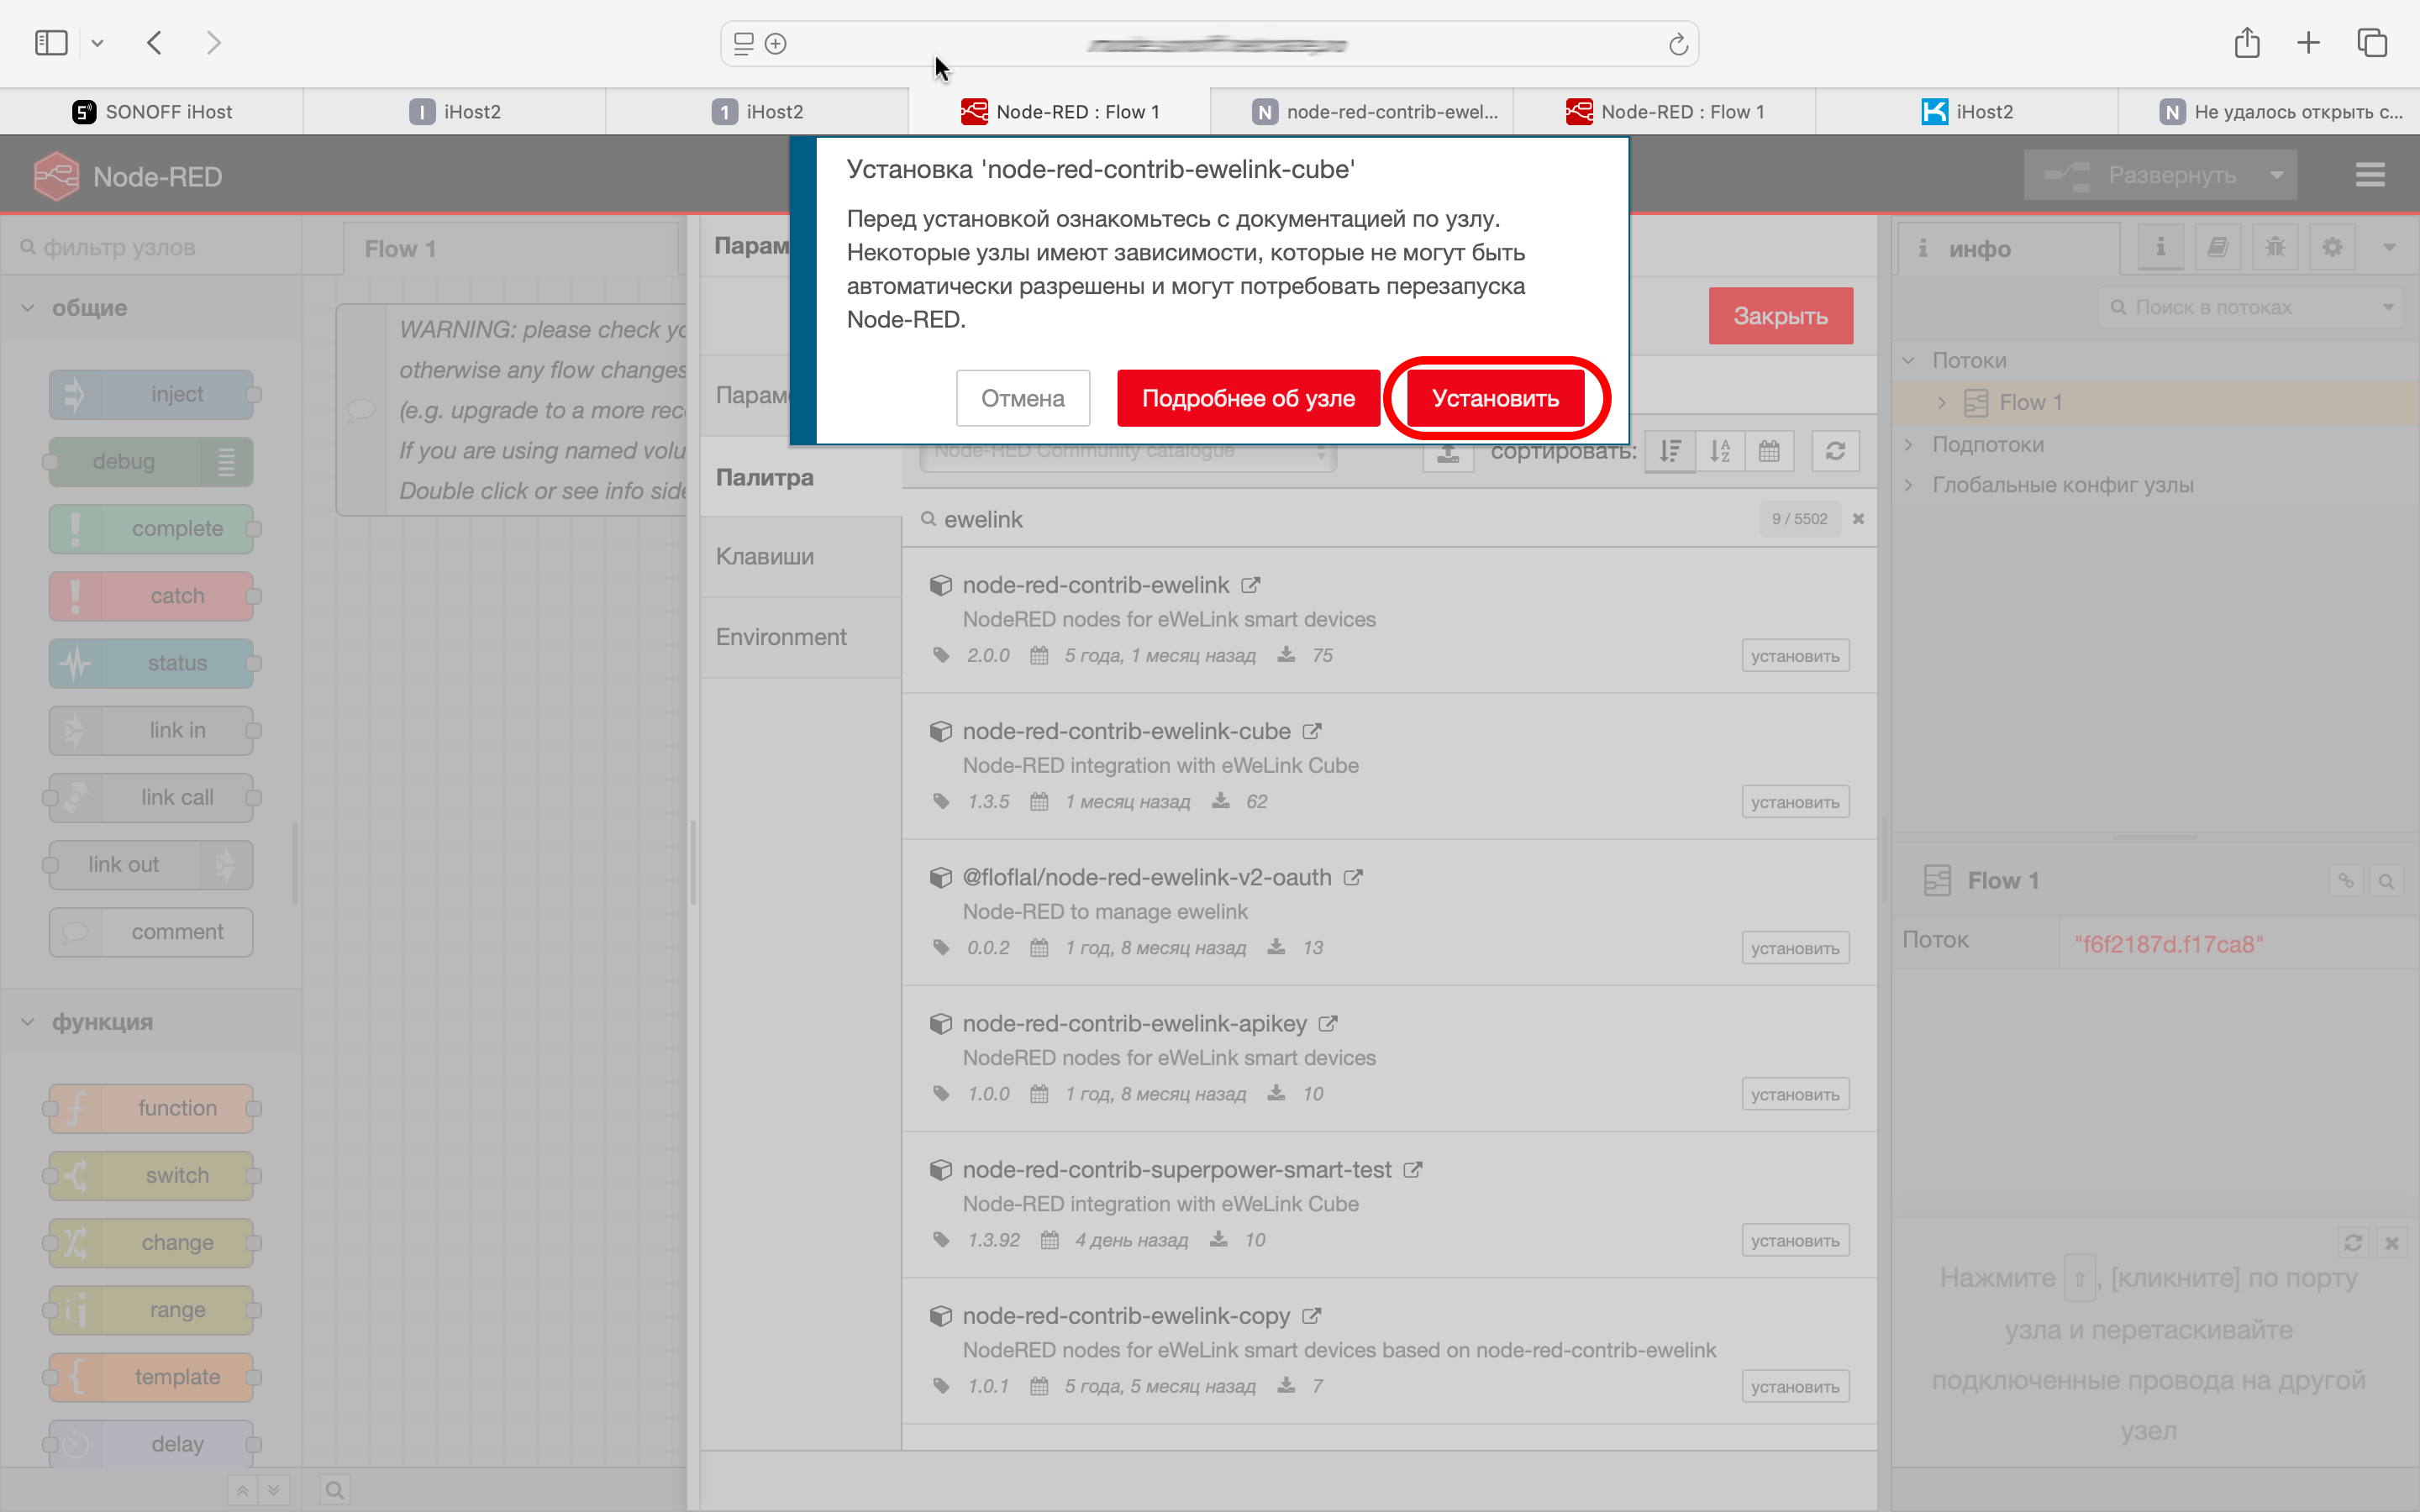Click the refresh catalogue icon in palette

1835,451
